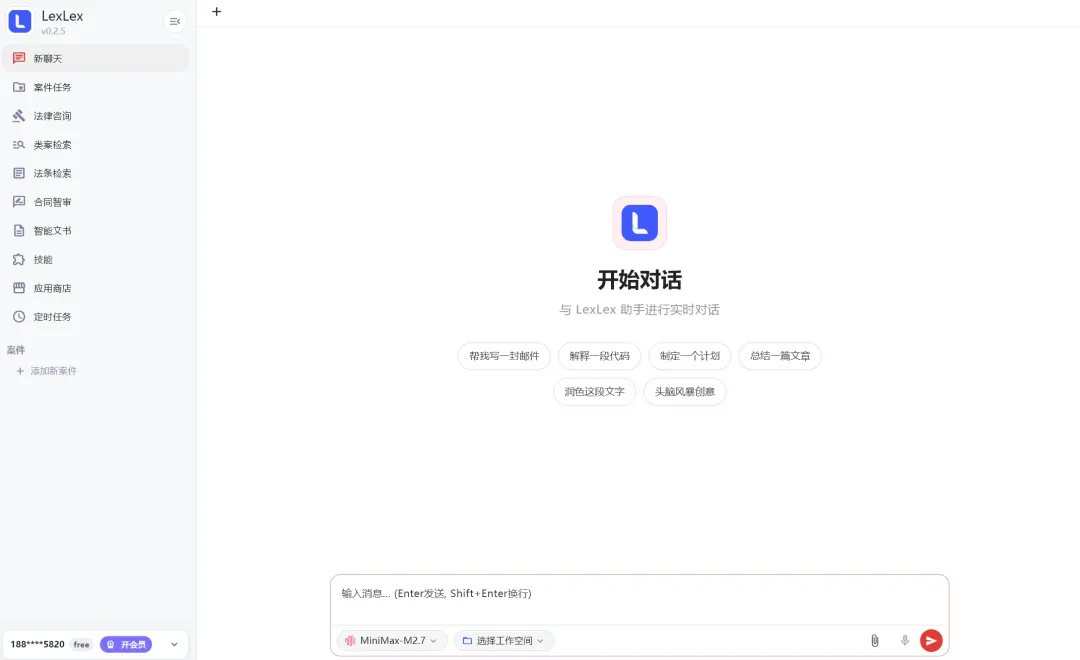
Task: Click the 开会员 membership button
Action: pyautogui.click(x=126, y=644)
